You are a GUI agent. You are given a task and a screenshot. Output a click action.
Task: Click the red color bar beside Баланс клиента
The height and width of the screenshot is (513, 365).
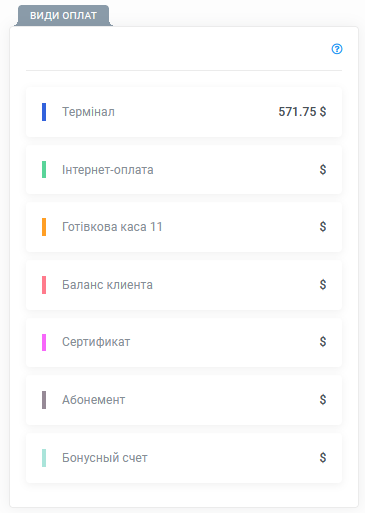[x=44, y=285]
